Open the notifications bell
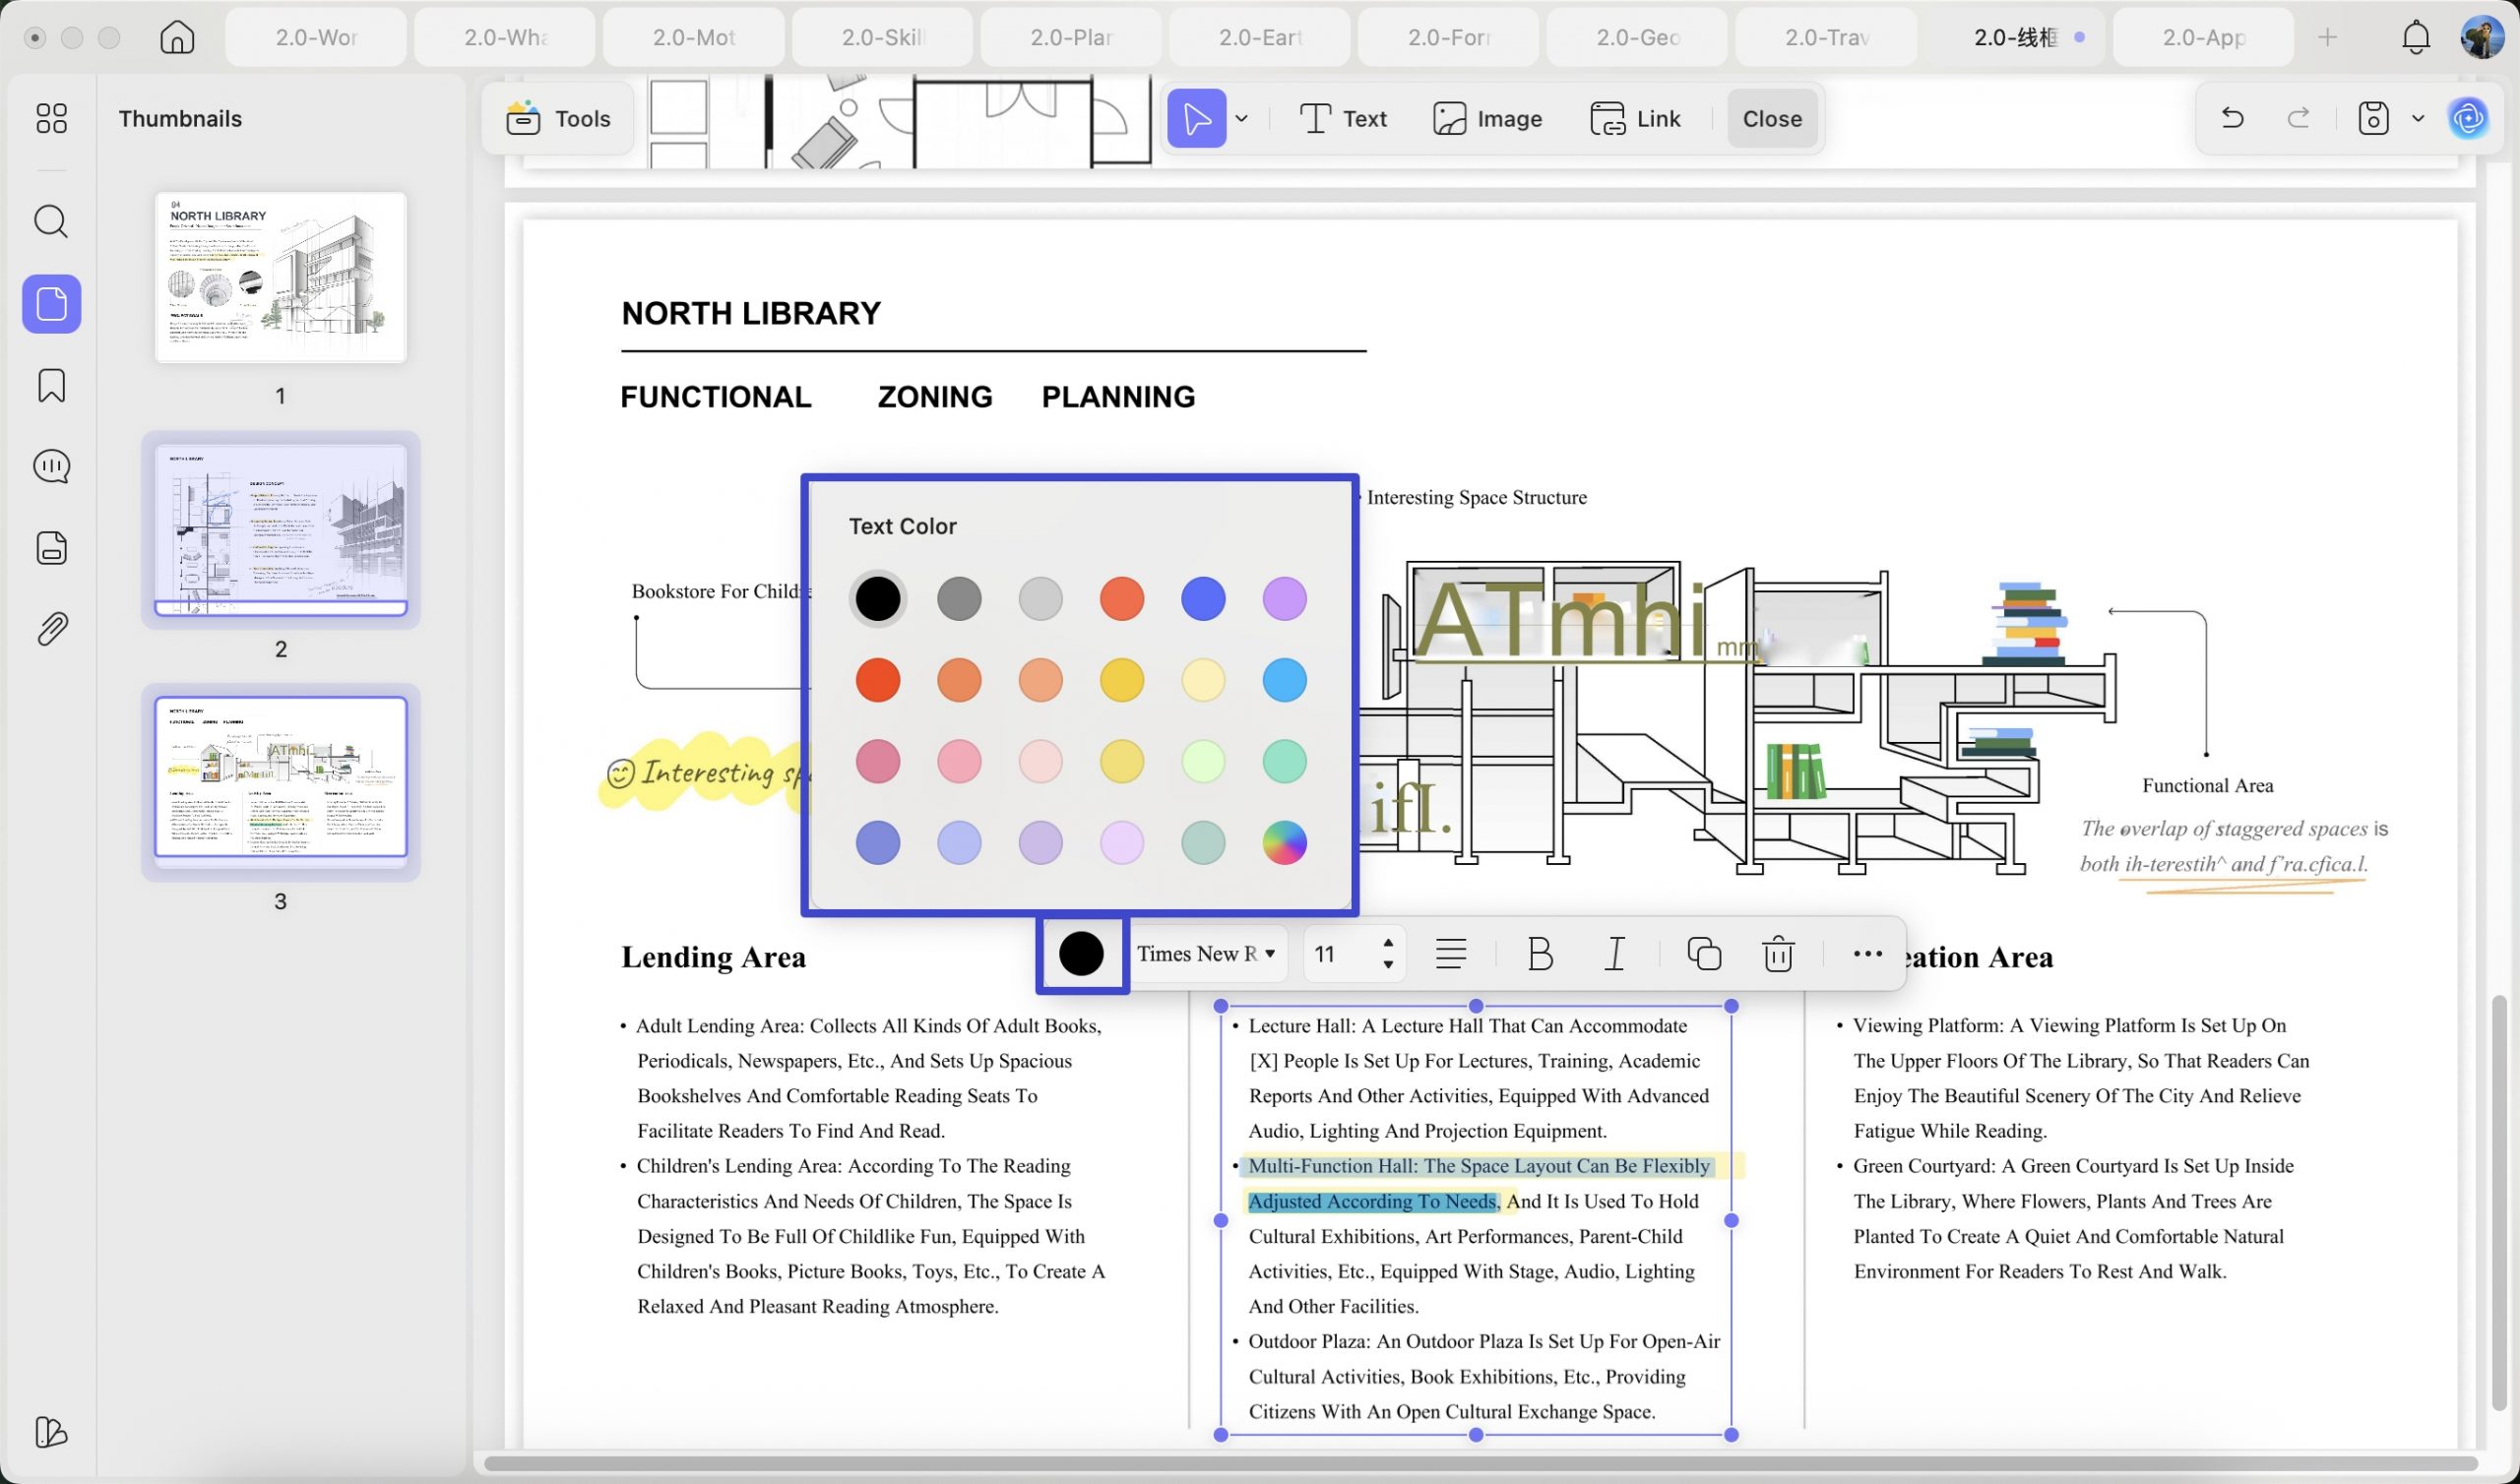The width and height of the screenshot is (2520, 1484). click(2415, 37)
